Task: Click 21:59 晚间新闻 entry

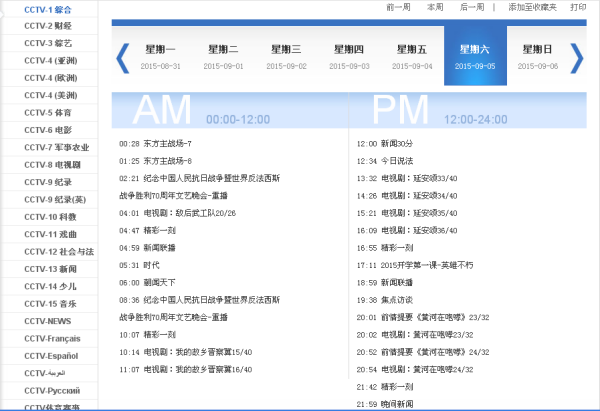Action: 385,404
